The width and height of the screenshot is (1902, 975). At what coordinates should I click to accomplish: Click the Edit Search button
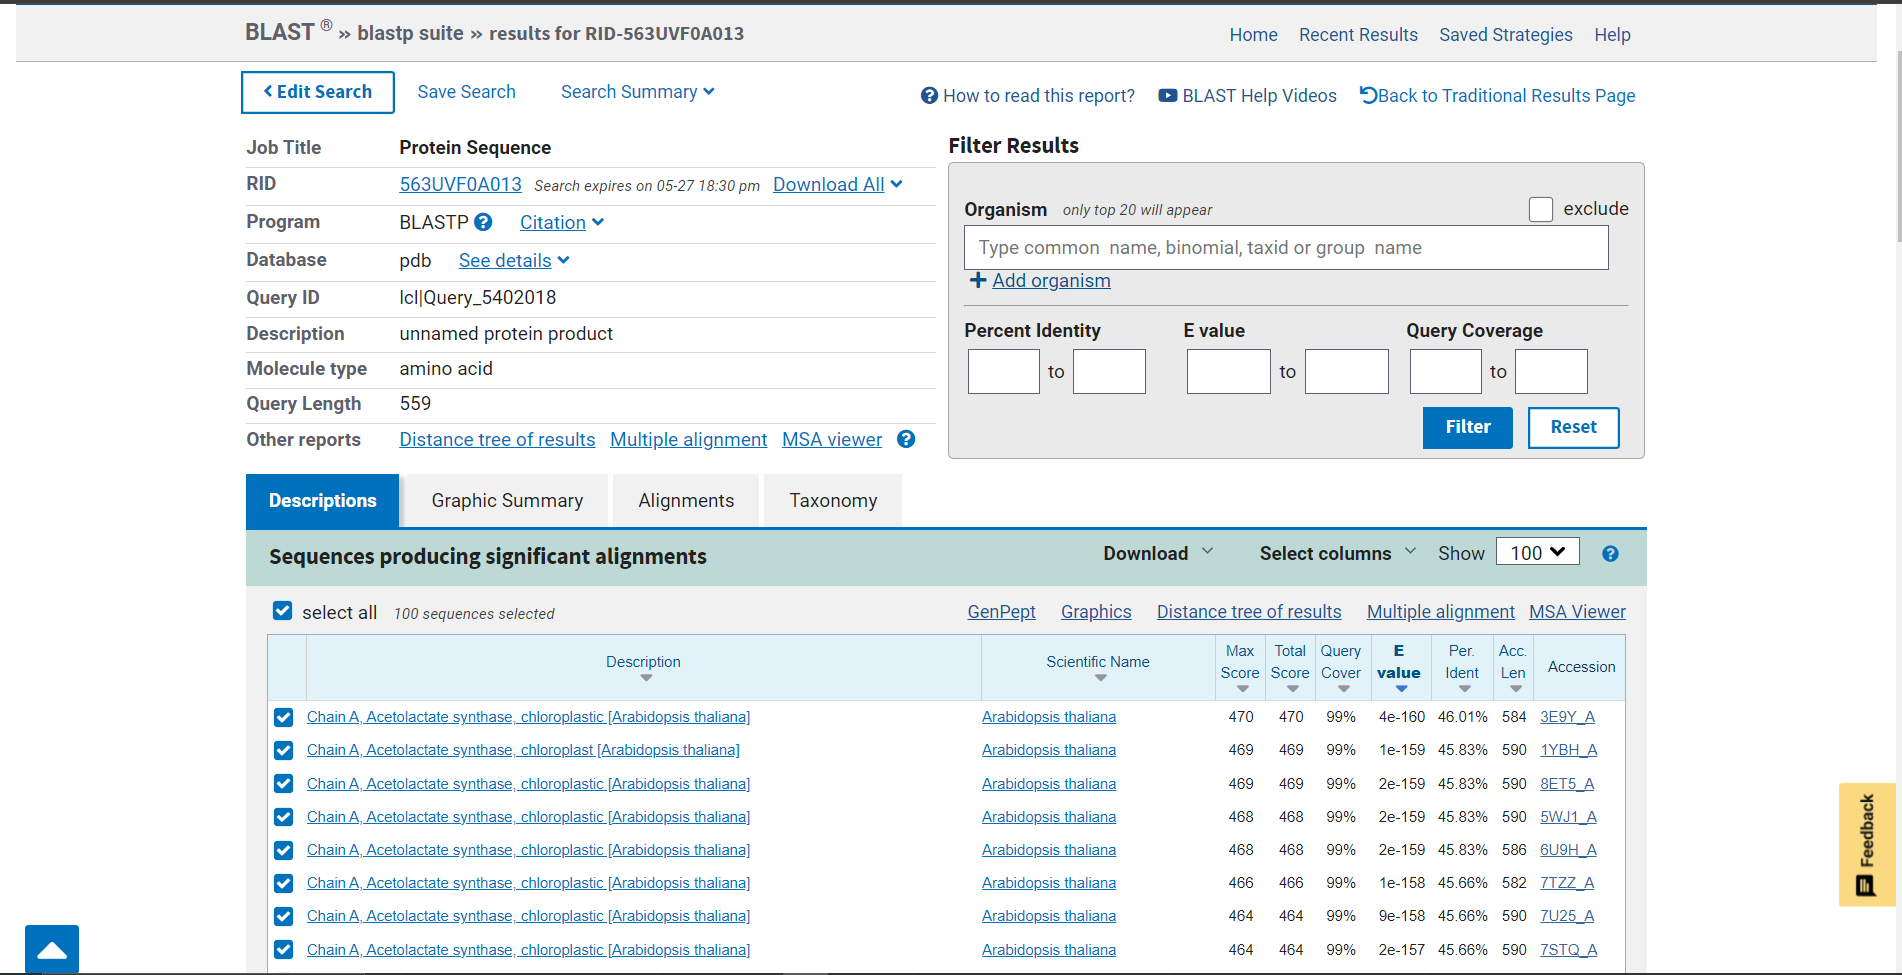pyautogui.click(x=318, y=92)
